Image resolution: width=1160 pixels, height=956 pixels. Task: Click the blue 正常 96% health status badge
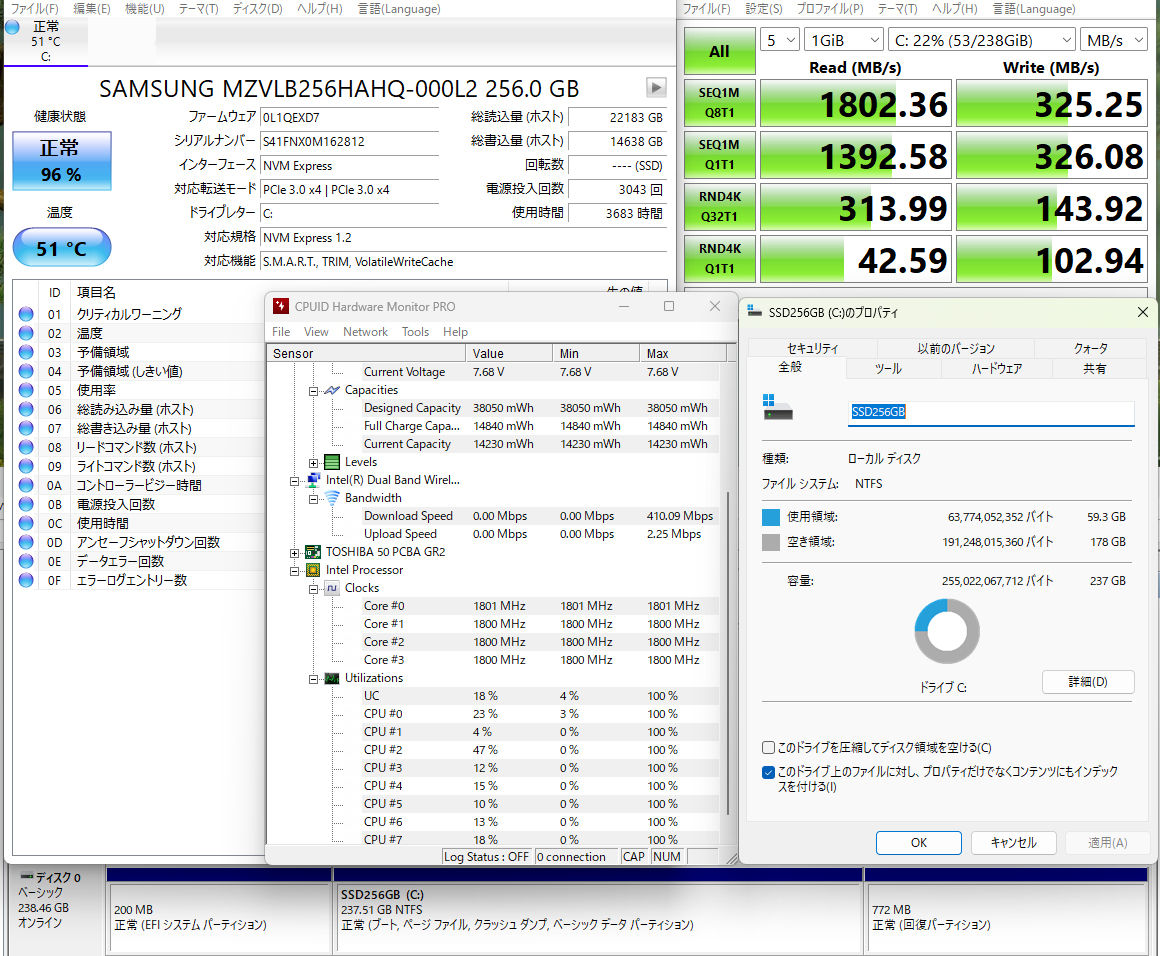click(61, 161)
